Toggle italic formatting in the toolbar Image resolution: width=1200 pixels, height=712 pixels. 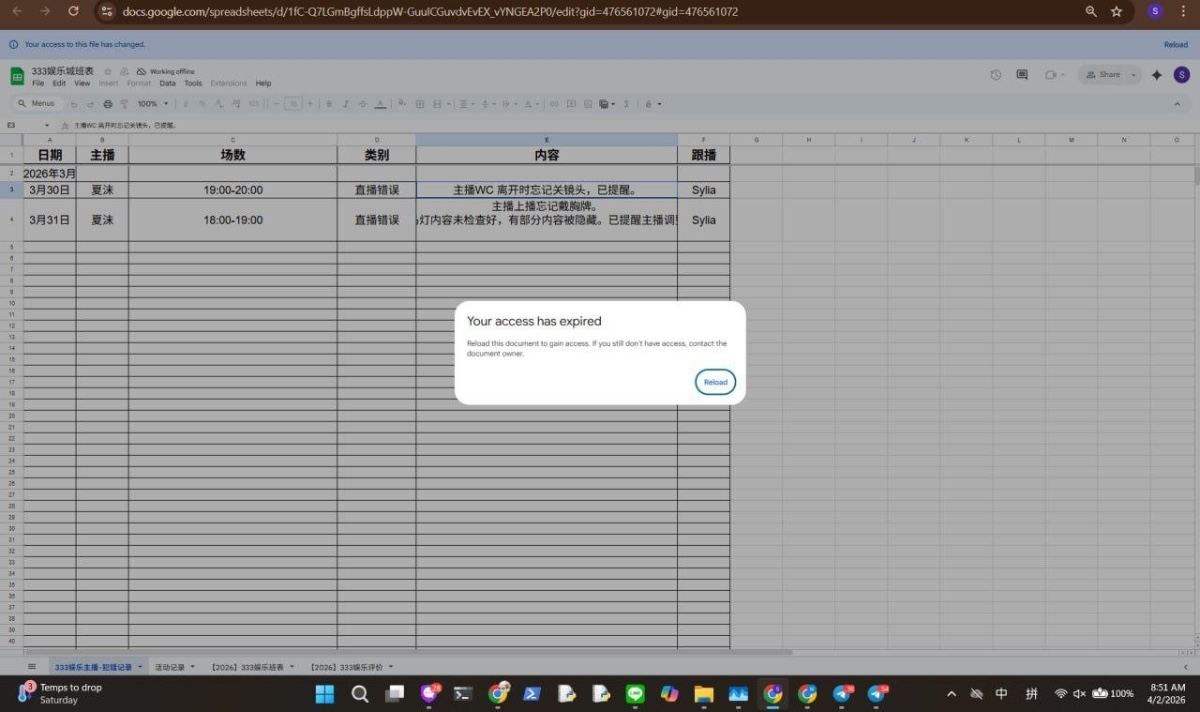click(345, 104)
